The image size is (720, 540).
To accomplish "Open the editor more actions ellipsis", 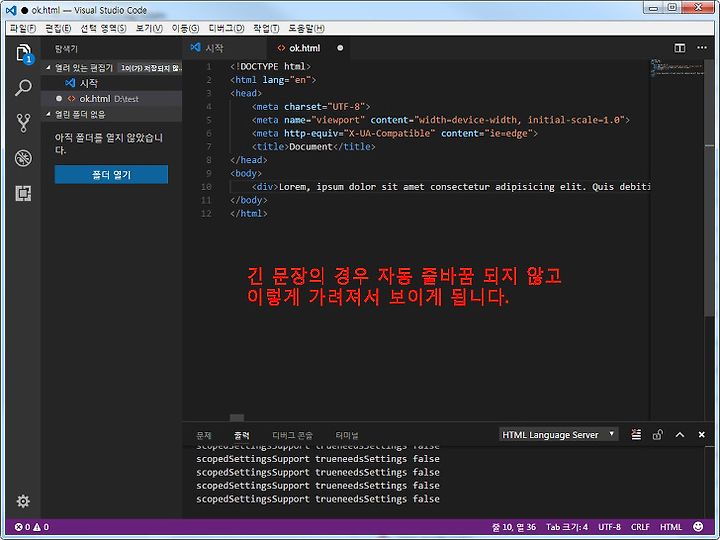I will point(702,48).
